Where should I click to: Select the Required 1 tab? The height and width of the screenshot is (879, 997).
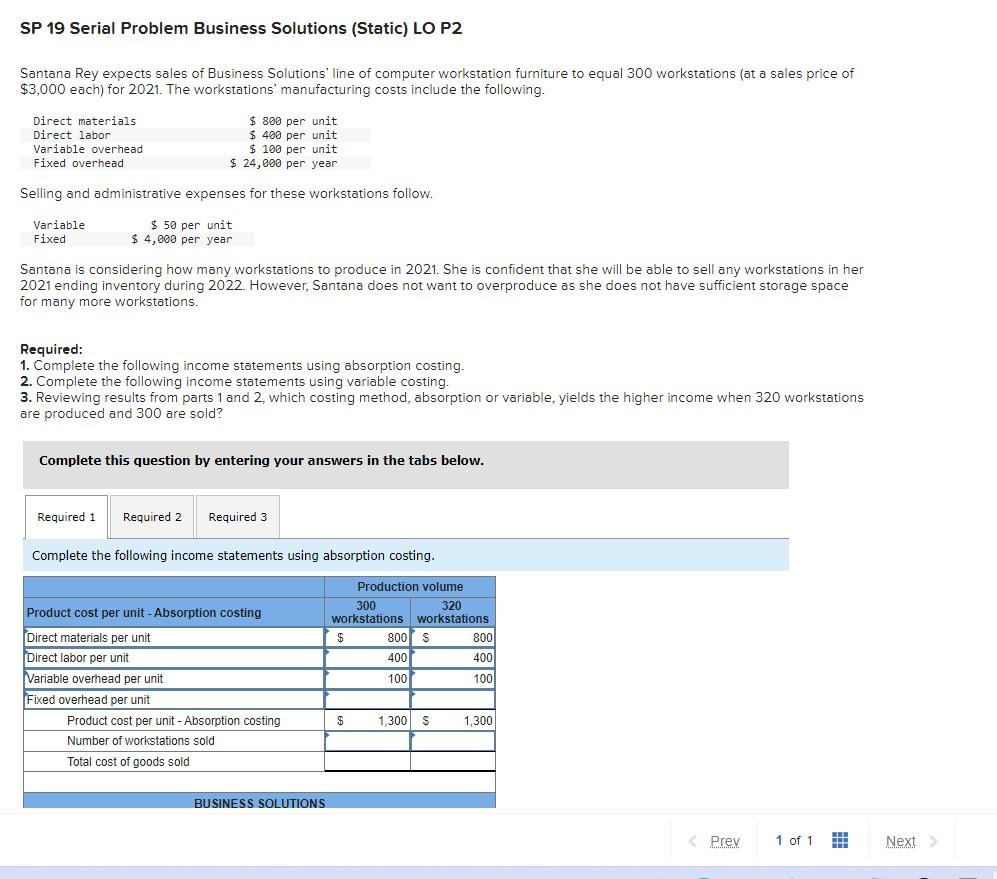point(65,517)
